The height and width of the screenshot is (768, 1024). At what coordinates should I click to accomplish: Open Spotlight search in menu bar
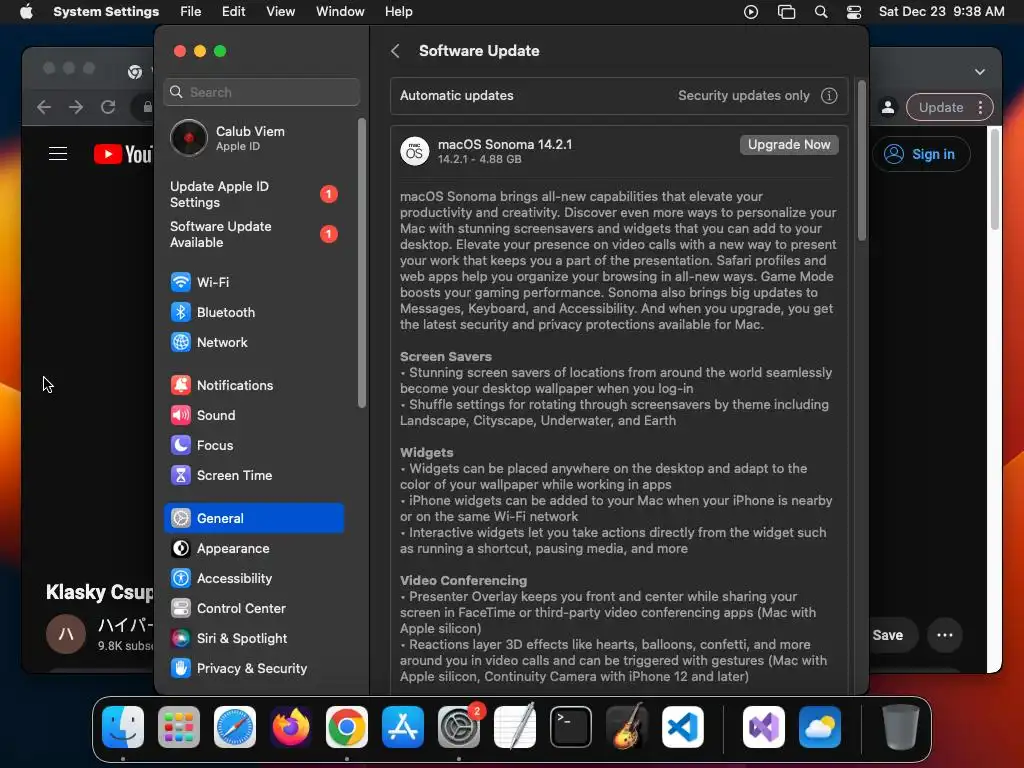pyautogui.click(x=821, y=12)
